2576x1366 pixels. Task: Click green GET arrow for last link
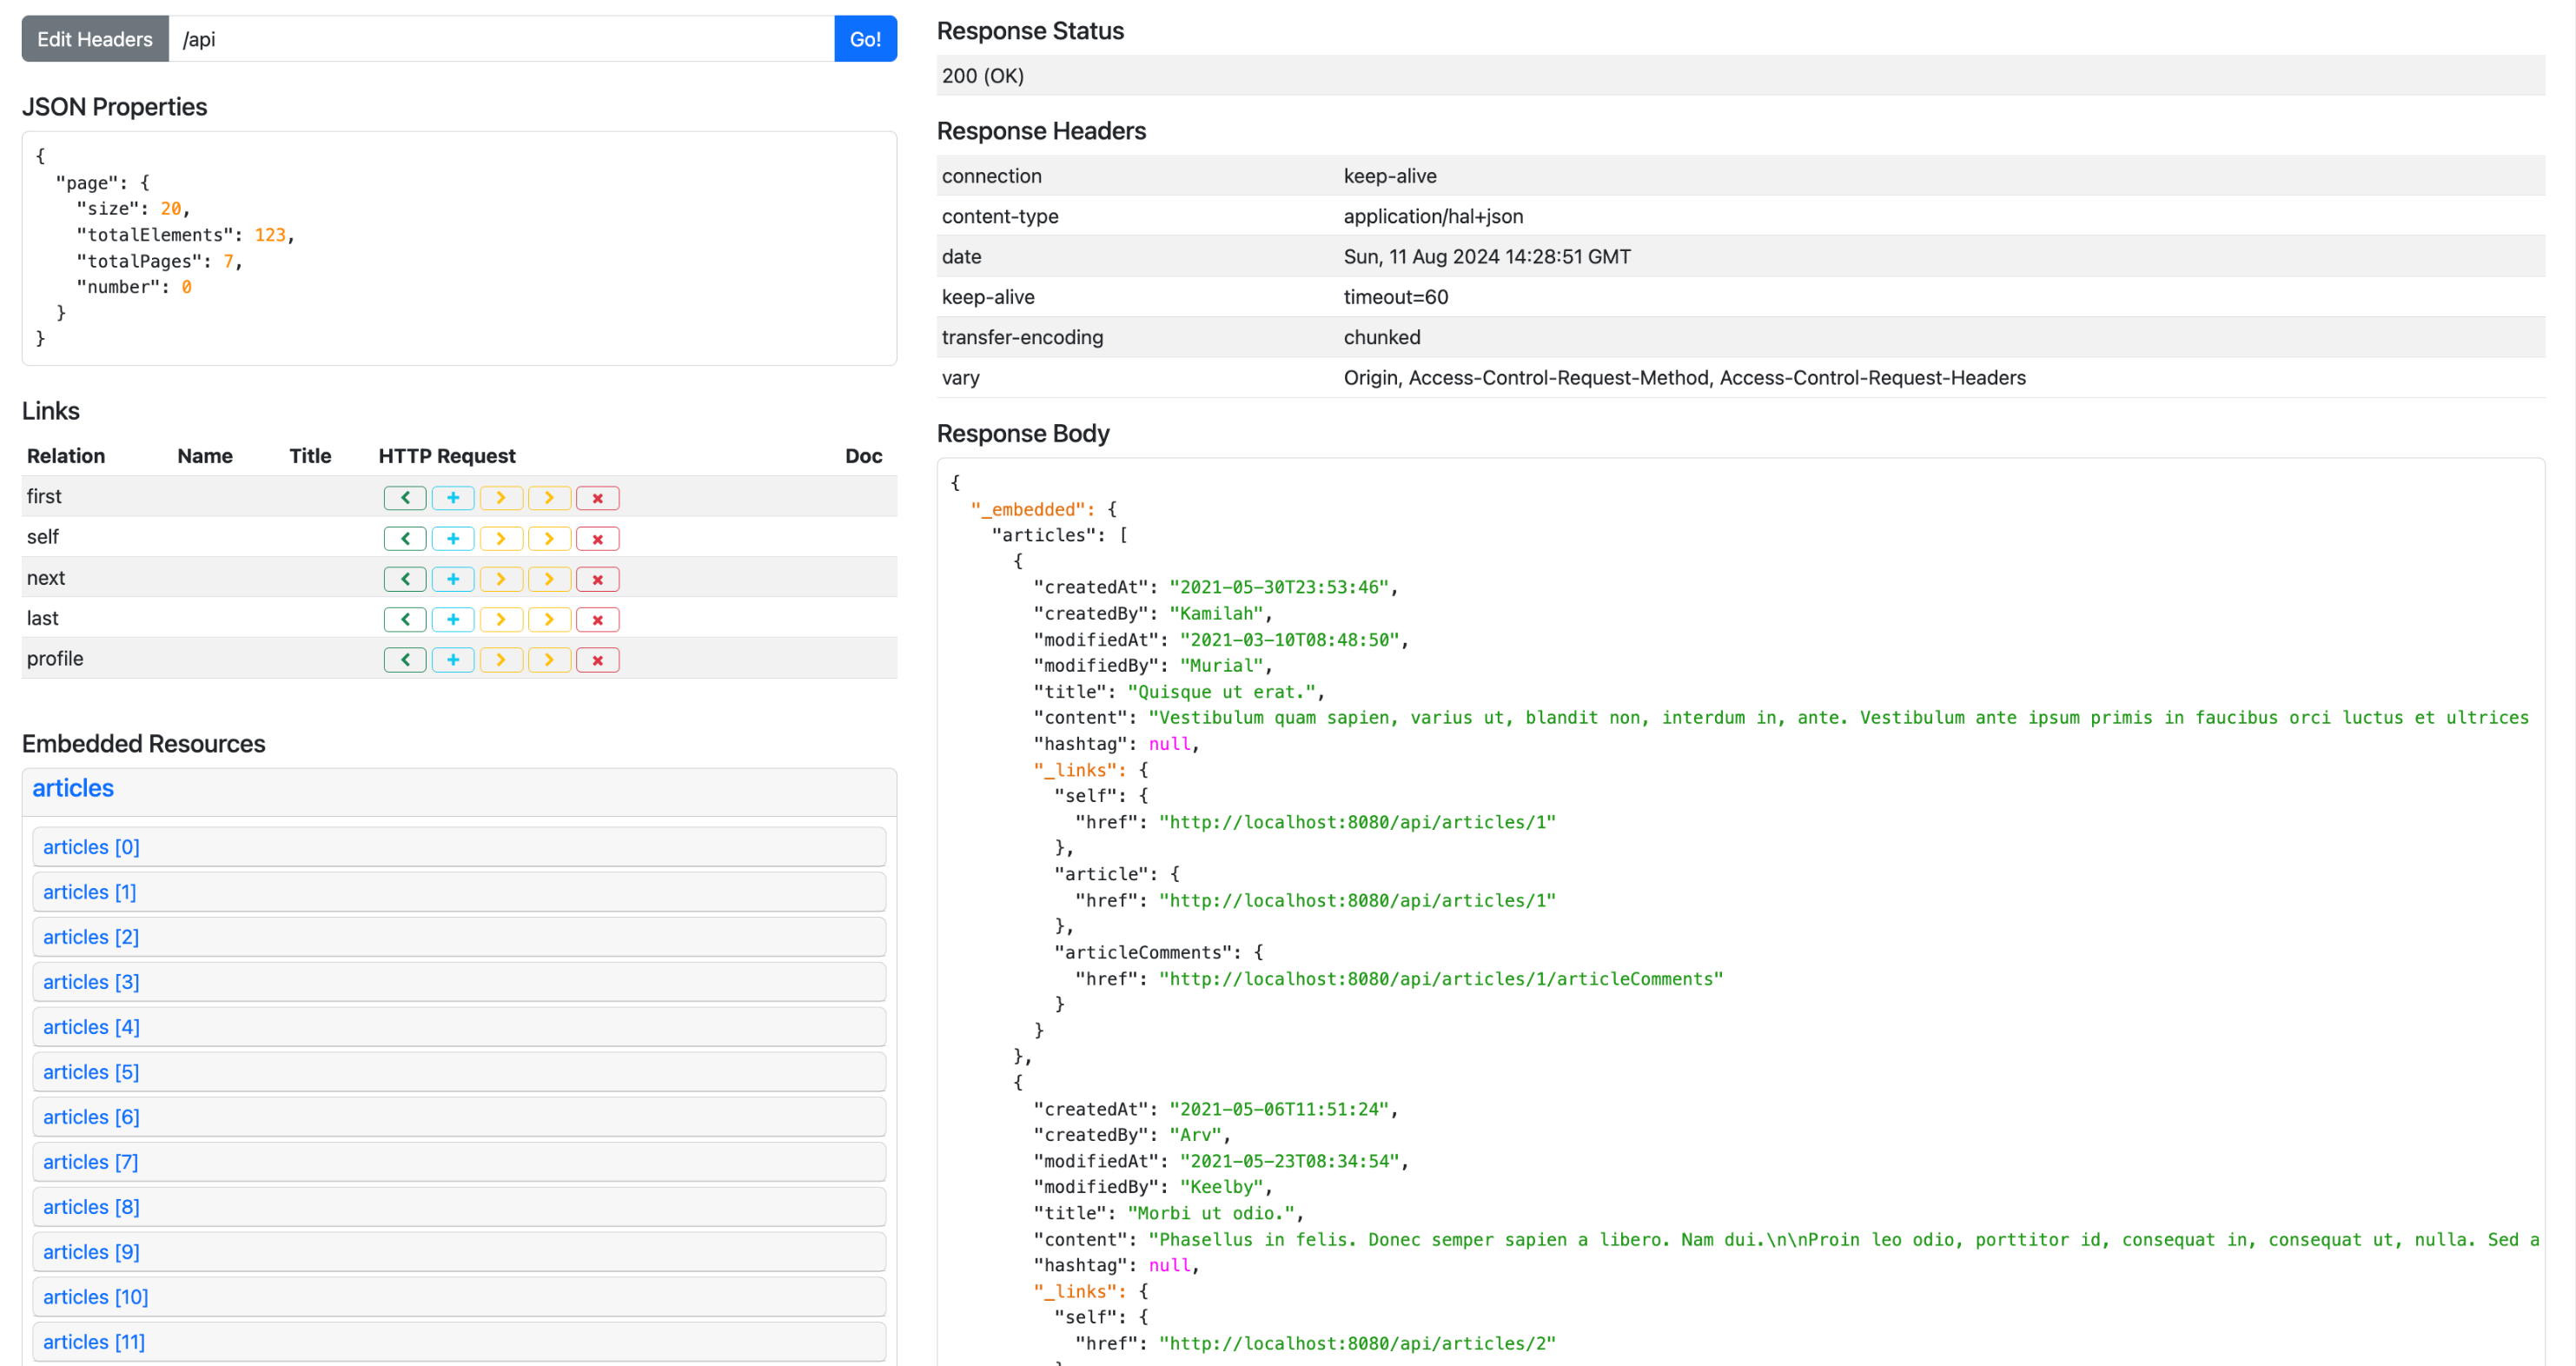pyautogui.click(x=405, y=620)
